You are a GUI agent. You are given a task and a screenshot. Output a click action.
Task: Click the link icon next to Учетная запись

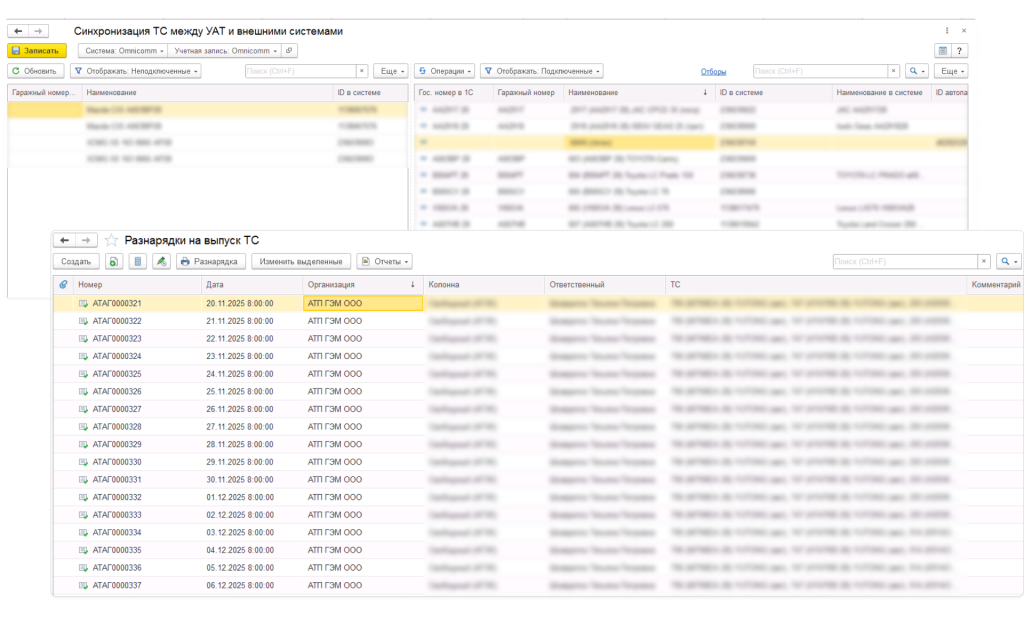pos(288,51)
